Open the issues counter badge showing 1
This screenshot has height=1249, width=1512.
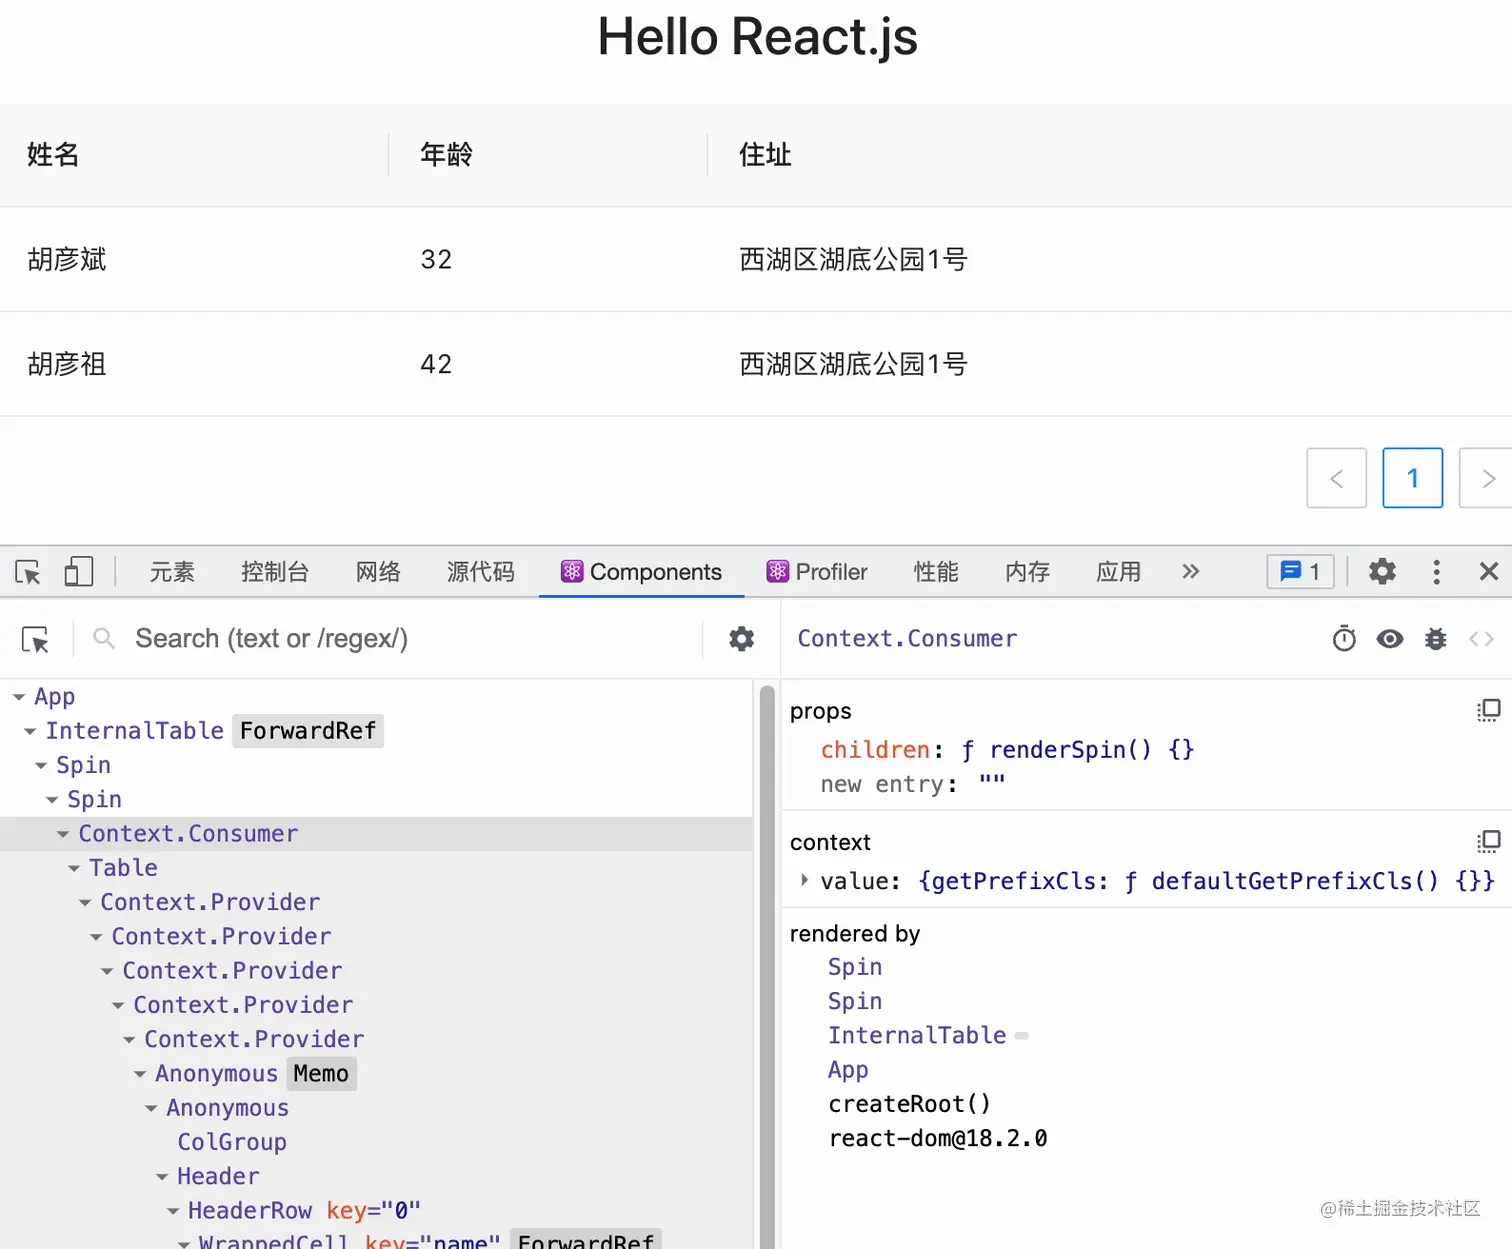coord(1300,572)
